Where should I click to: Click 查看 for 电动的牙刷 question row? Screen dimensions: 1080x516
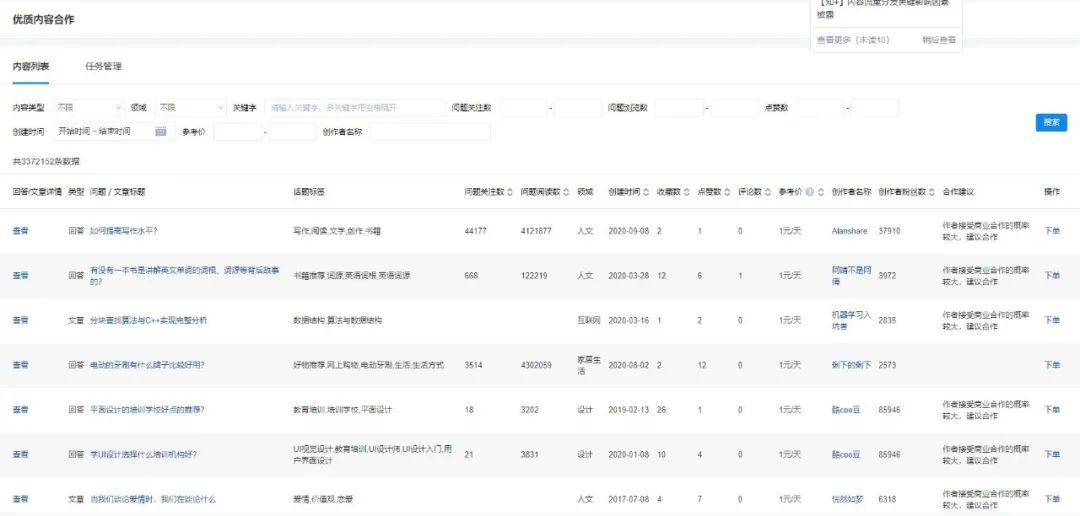click(x=21, y=365)
